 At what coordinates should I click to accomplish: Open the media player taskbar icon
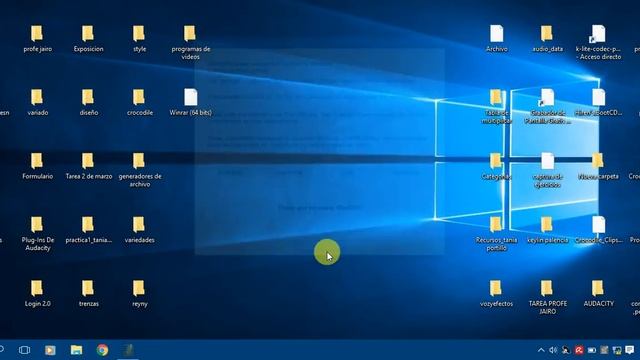[x=50, y=350]
